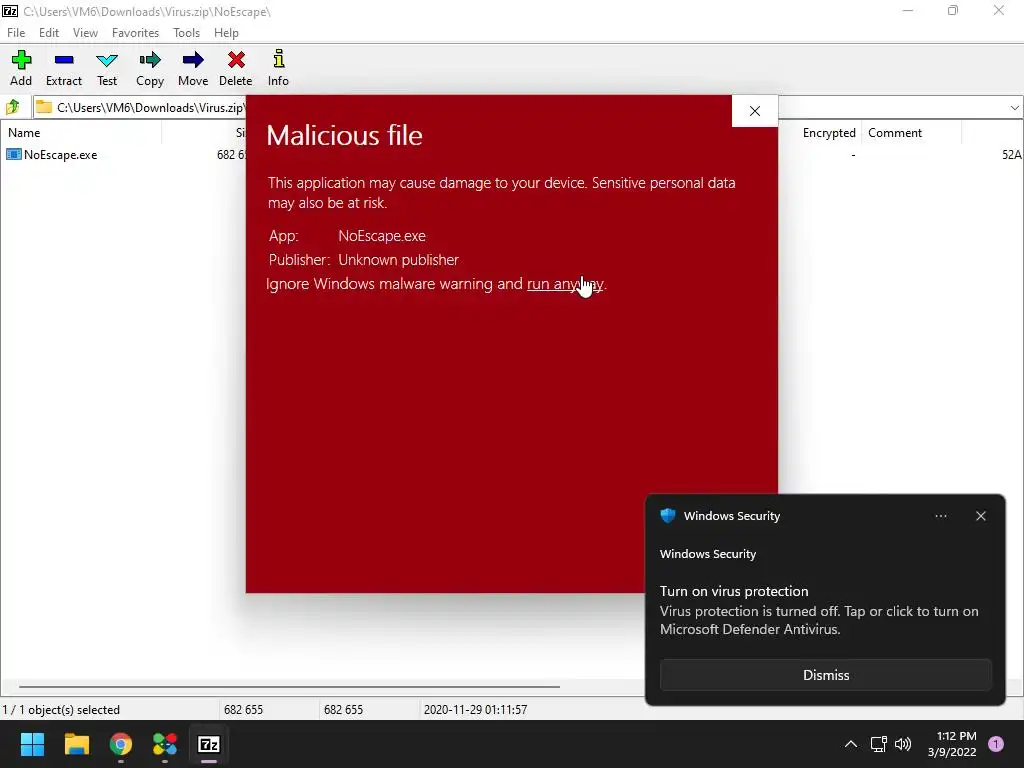The image size is (1024, 768).
Task: Open Google Chrome from the taskbar
Action: 121,744
